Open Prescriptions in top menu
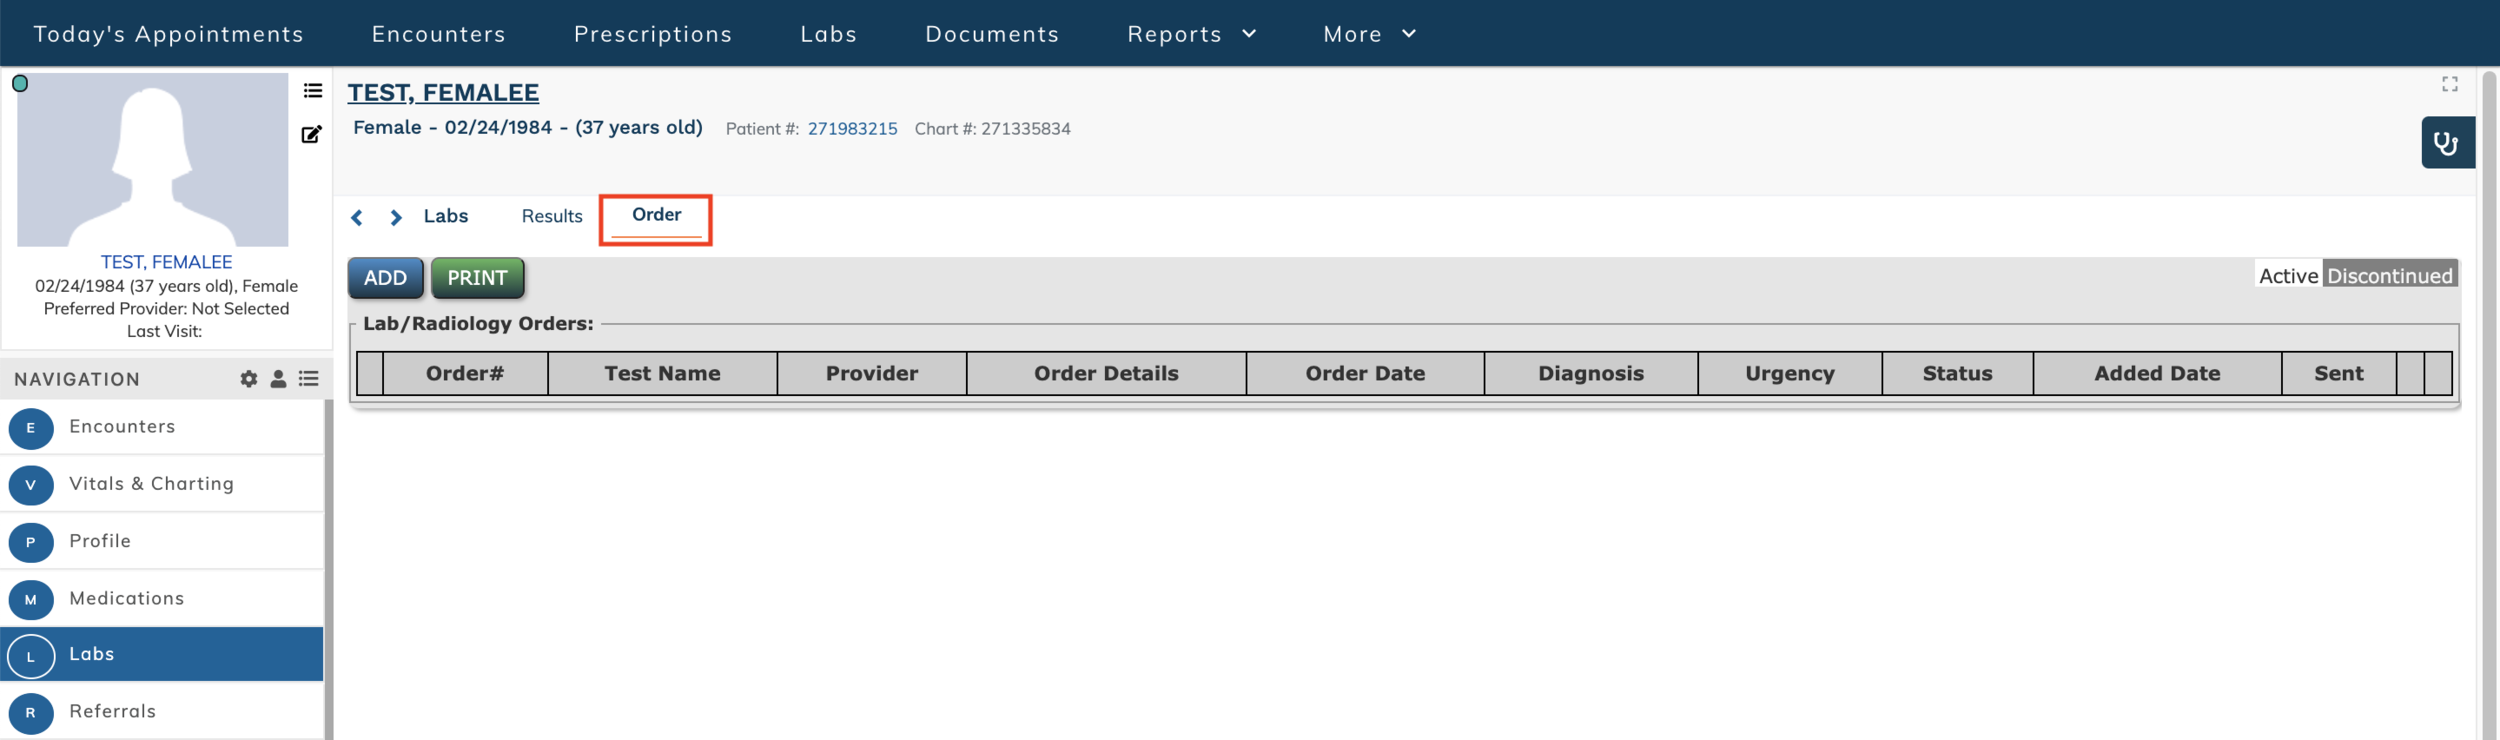The height and width of the screenshot is (740, 2500). (x=653, y=34)
